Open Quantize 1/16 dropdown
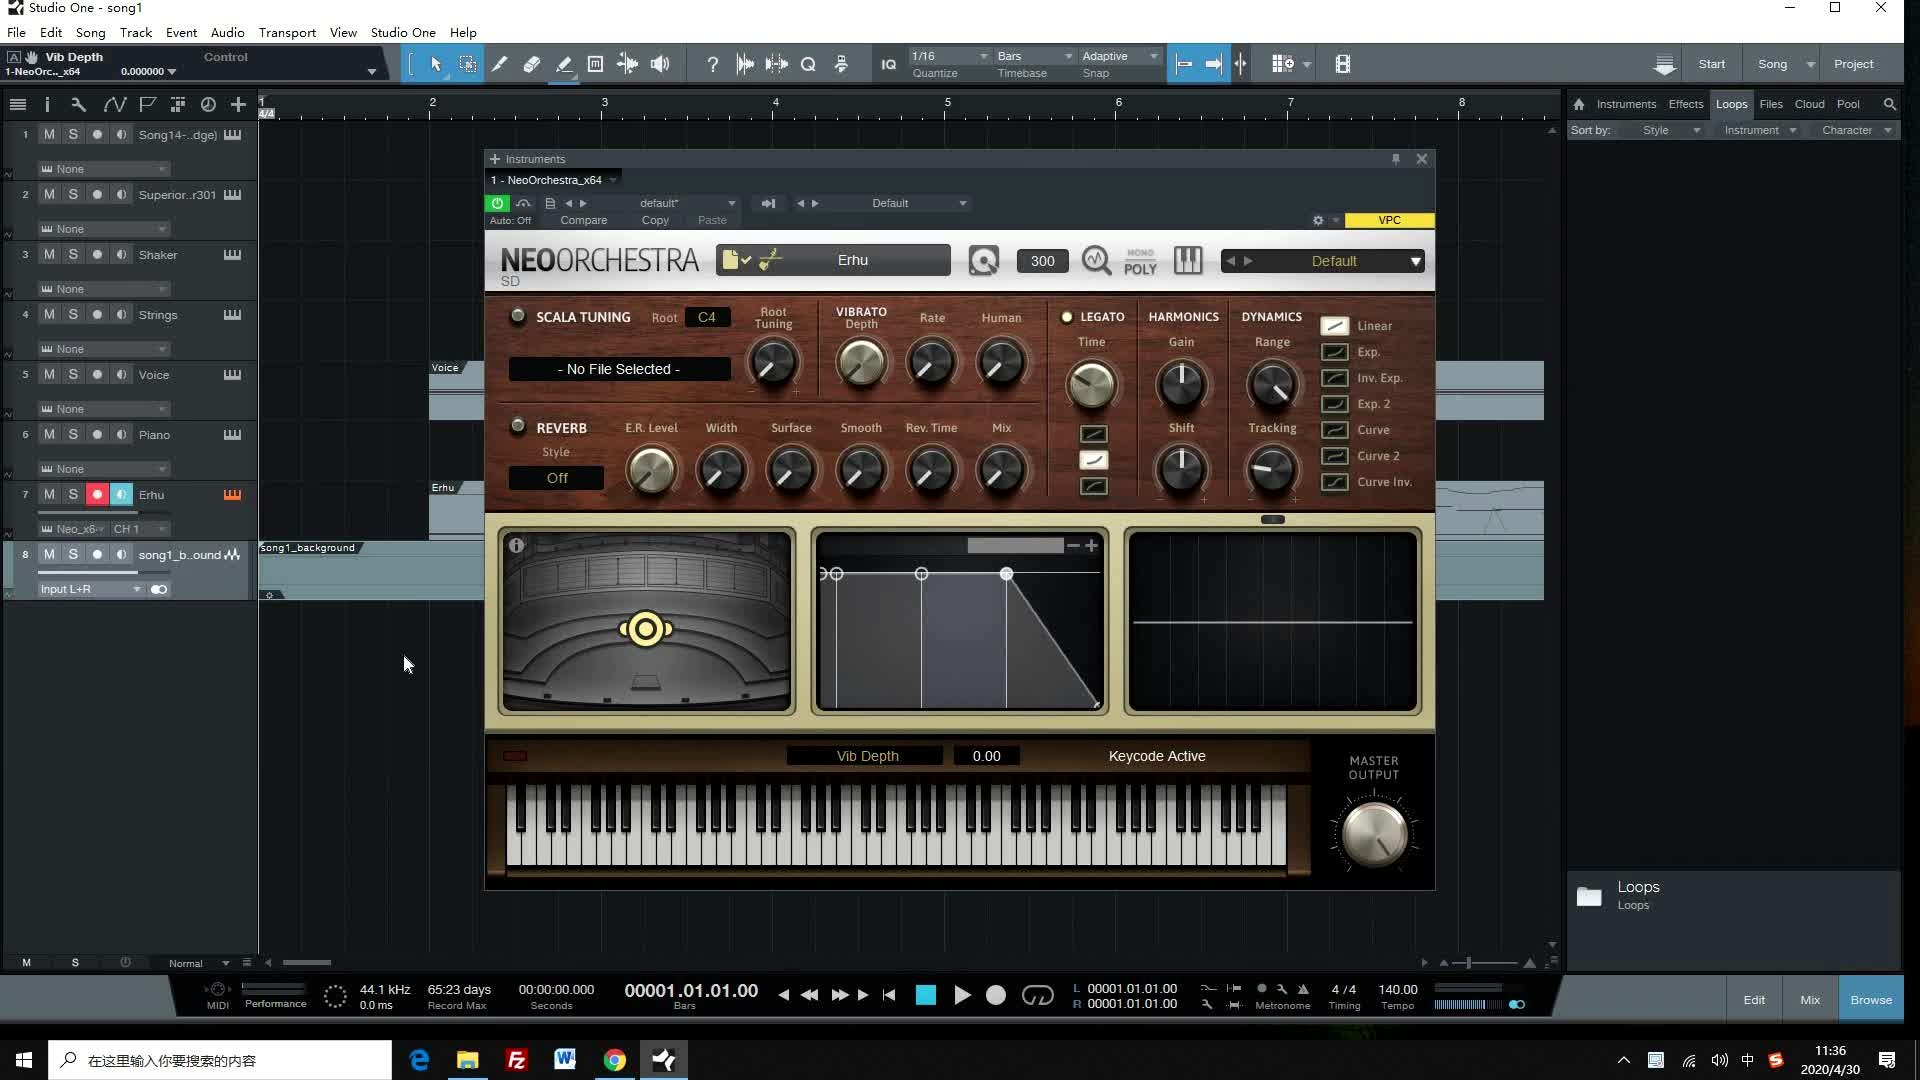Screen dimensions: 1920x1080 950,56
